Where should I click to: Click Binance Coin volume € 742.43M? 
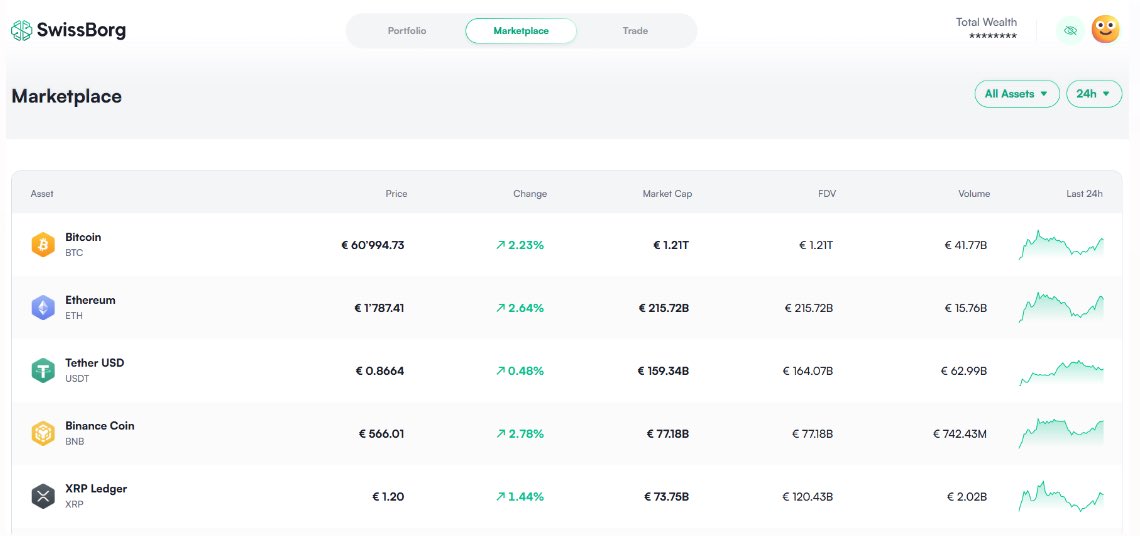coord(960,434)
